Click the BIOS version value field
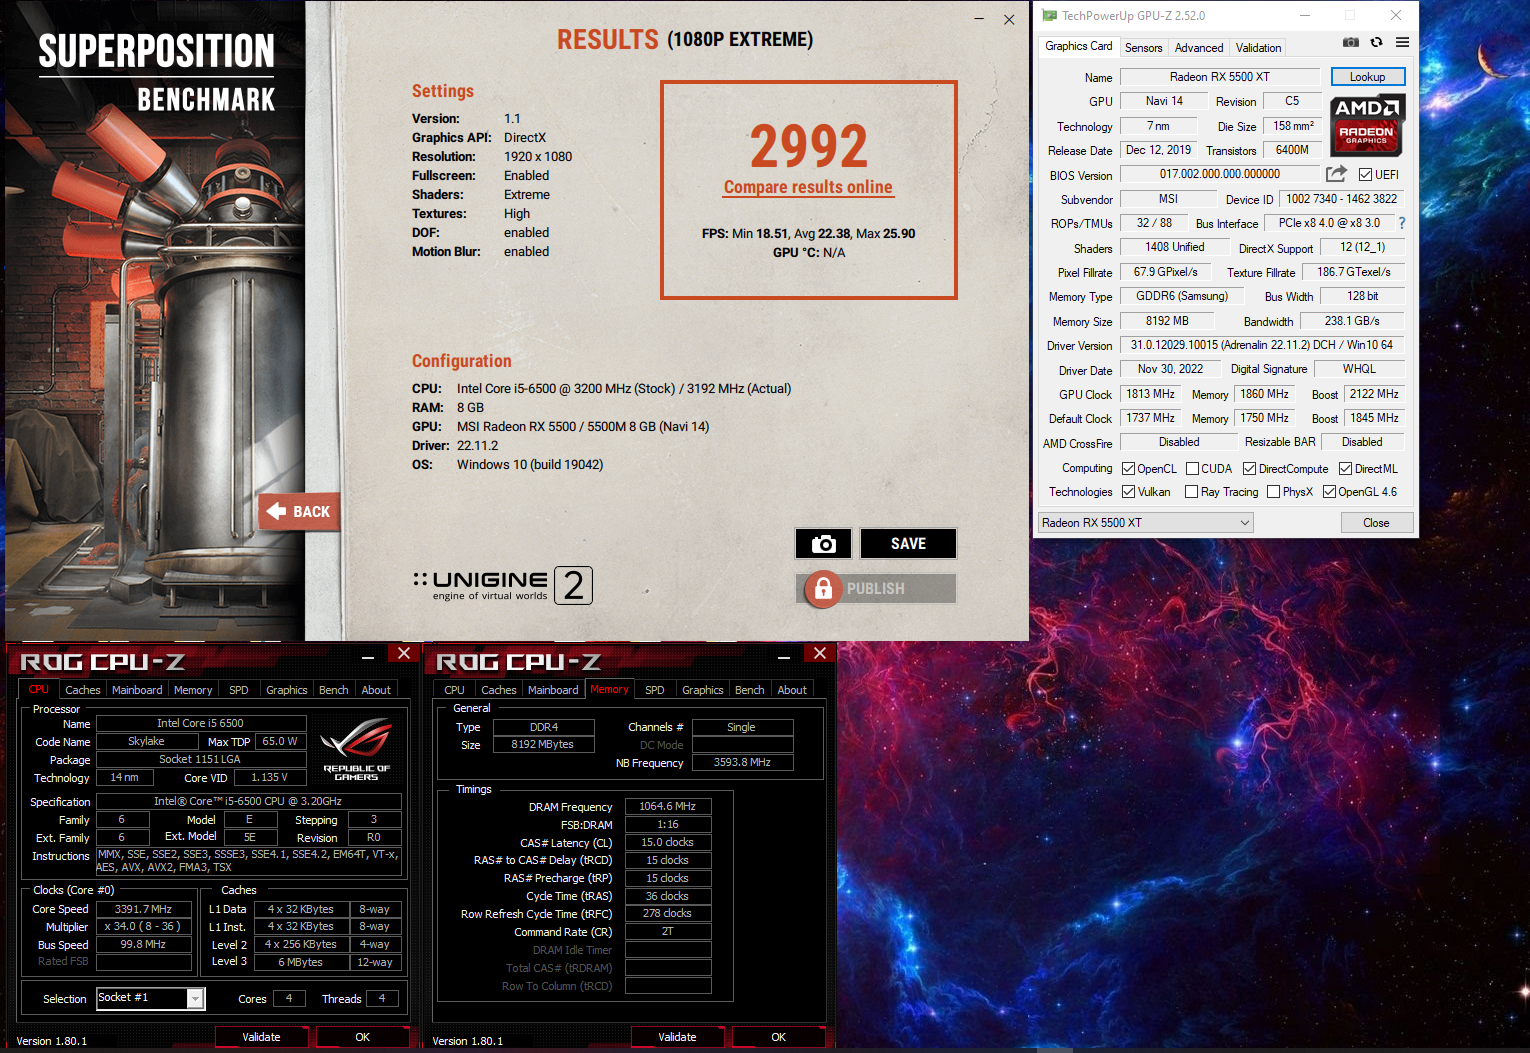 point(1219,174)
